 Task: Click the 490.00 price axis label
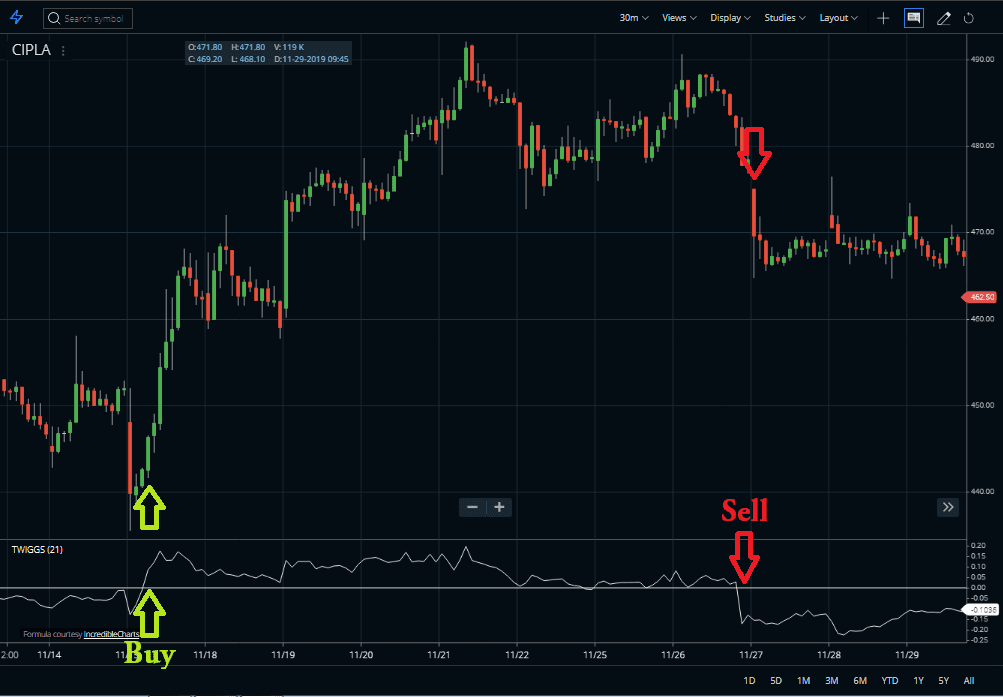983,59
